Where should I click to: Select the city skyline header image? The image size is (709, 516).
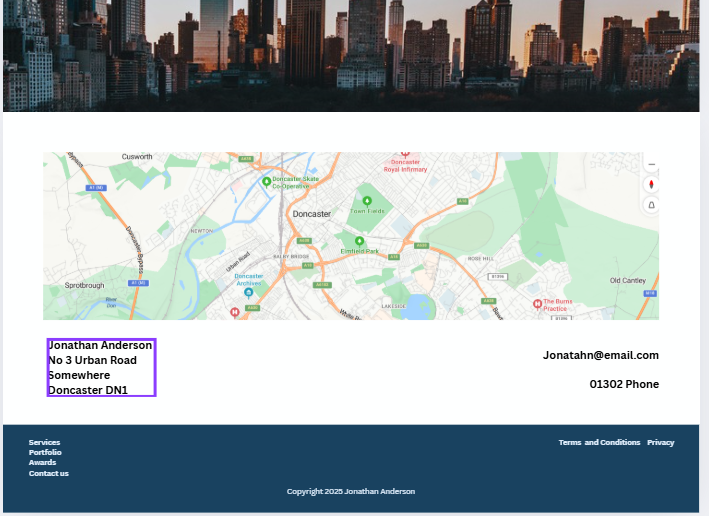pyautogui.click(x=350, y=55)
